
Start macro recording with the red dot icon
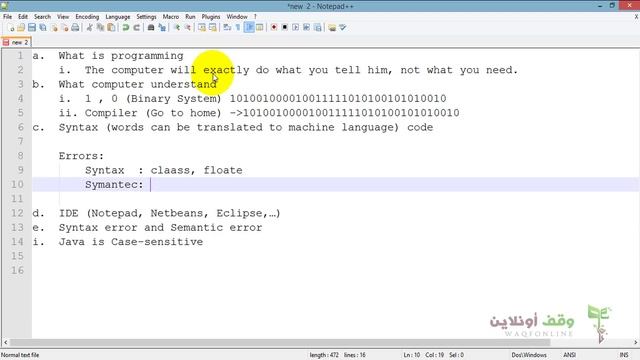pos(274,27)
